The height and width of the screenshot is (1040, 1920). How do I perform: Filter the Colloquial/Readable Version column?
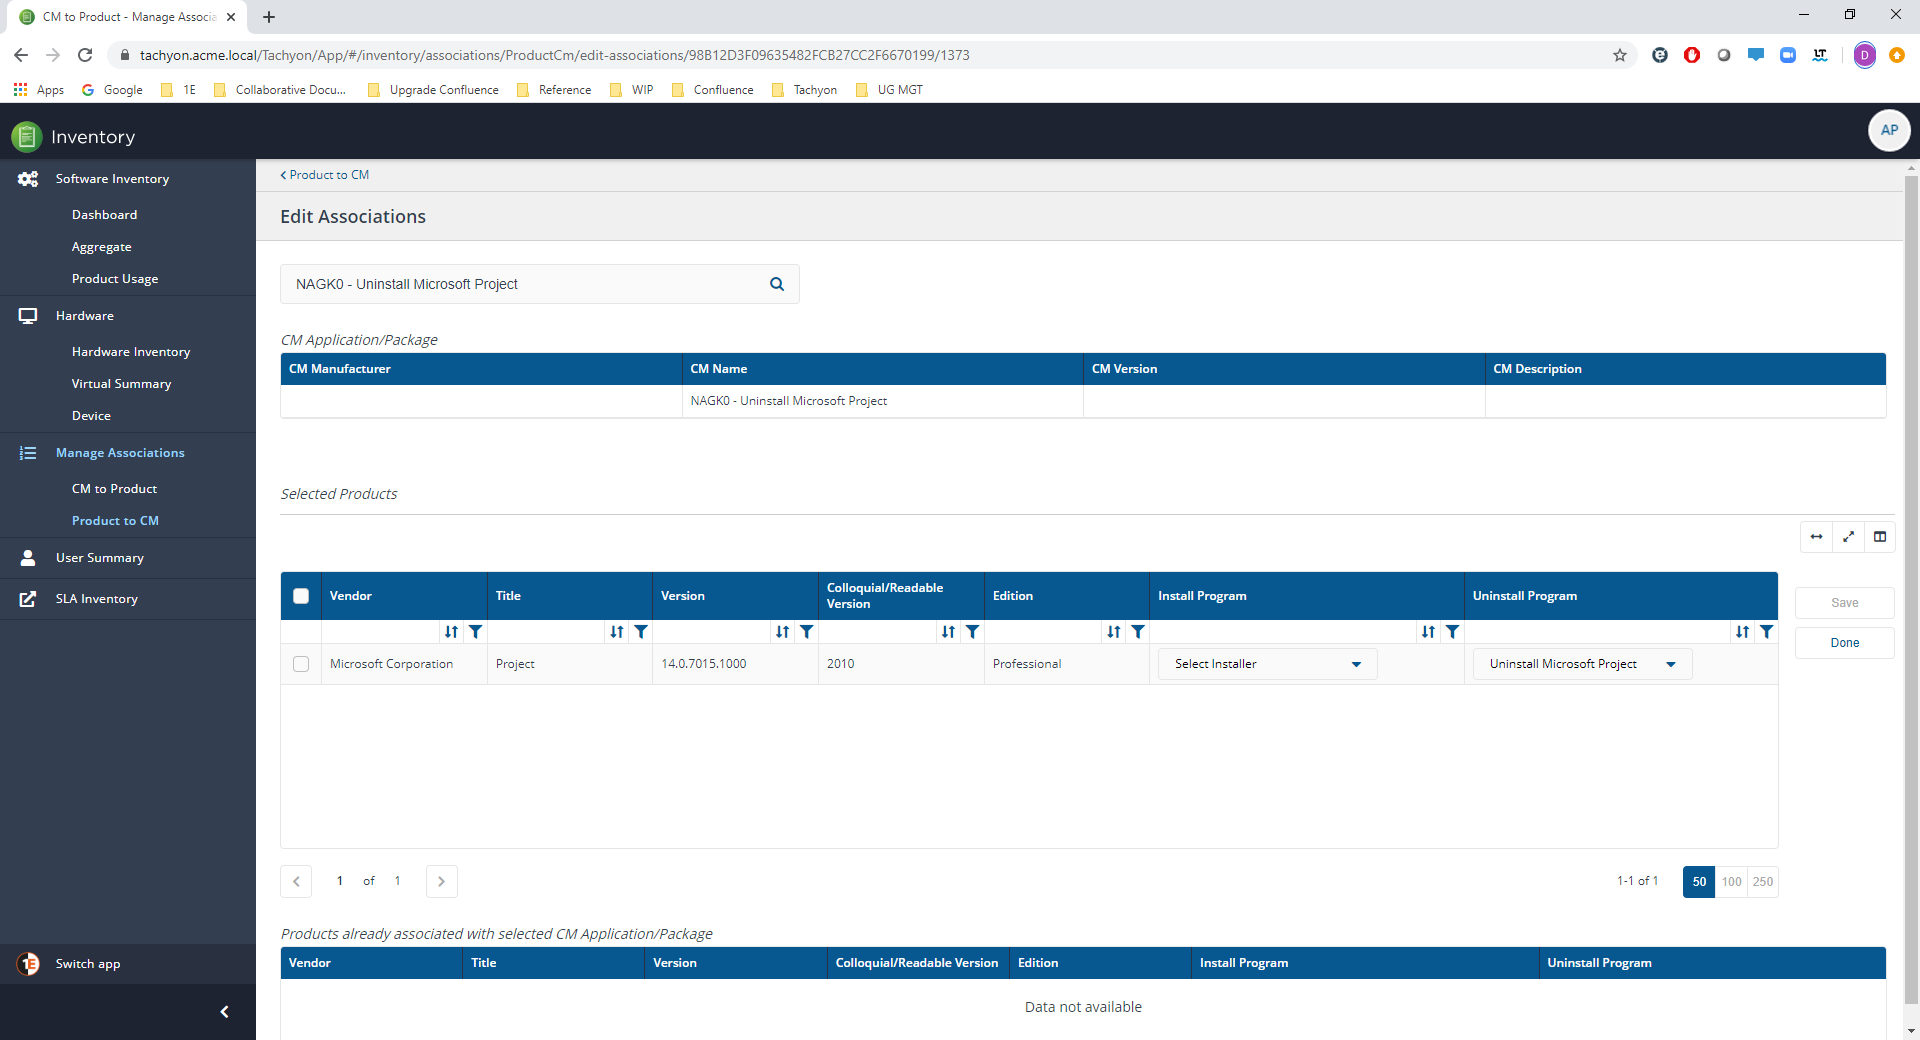[973, 631]
